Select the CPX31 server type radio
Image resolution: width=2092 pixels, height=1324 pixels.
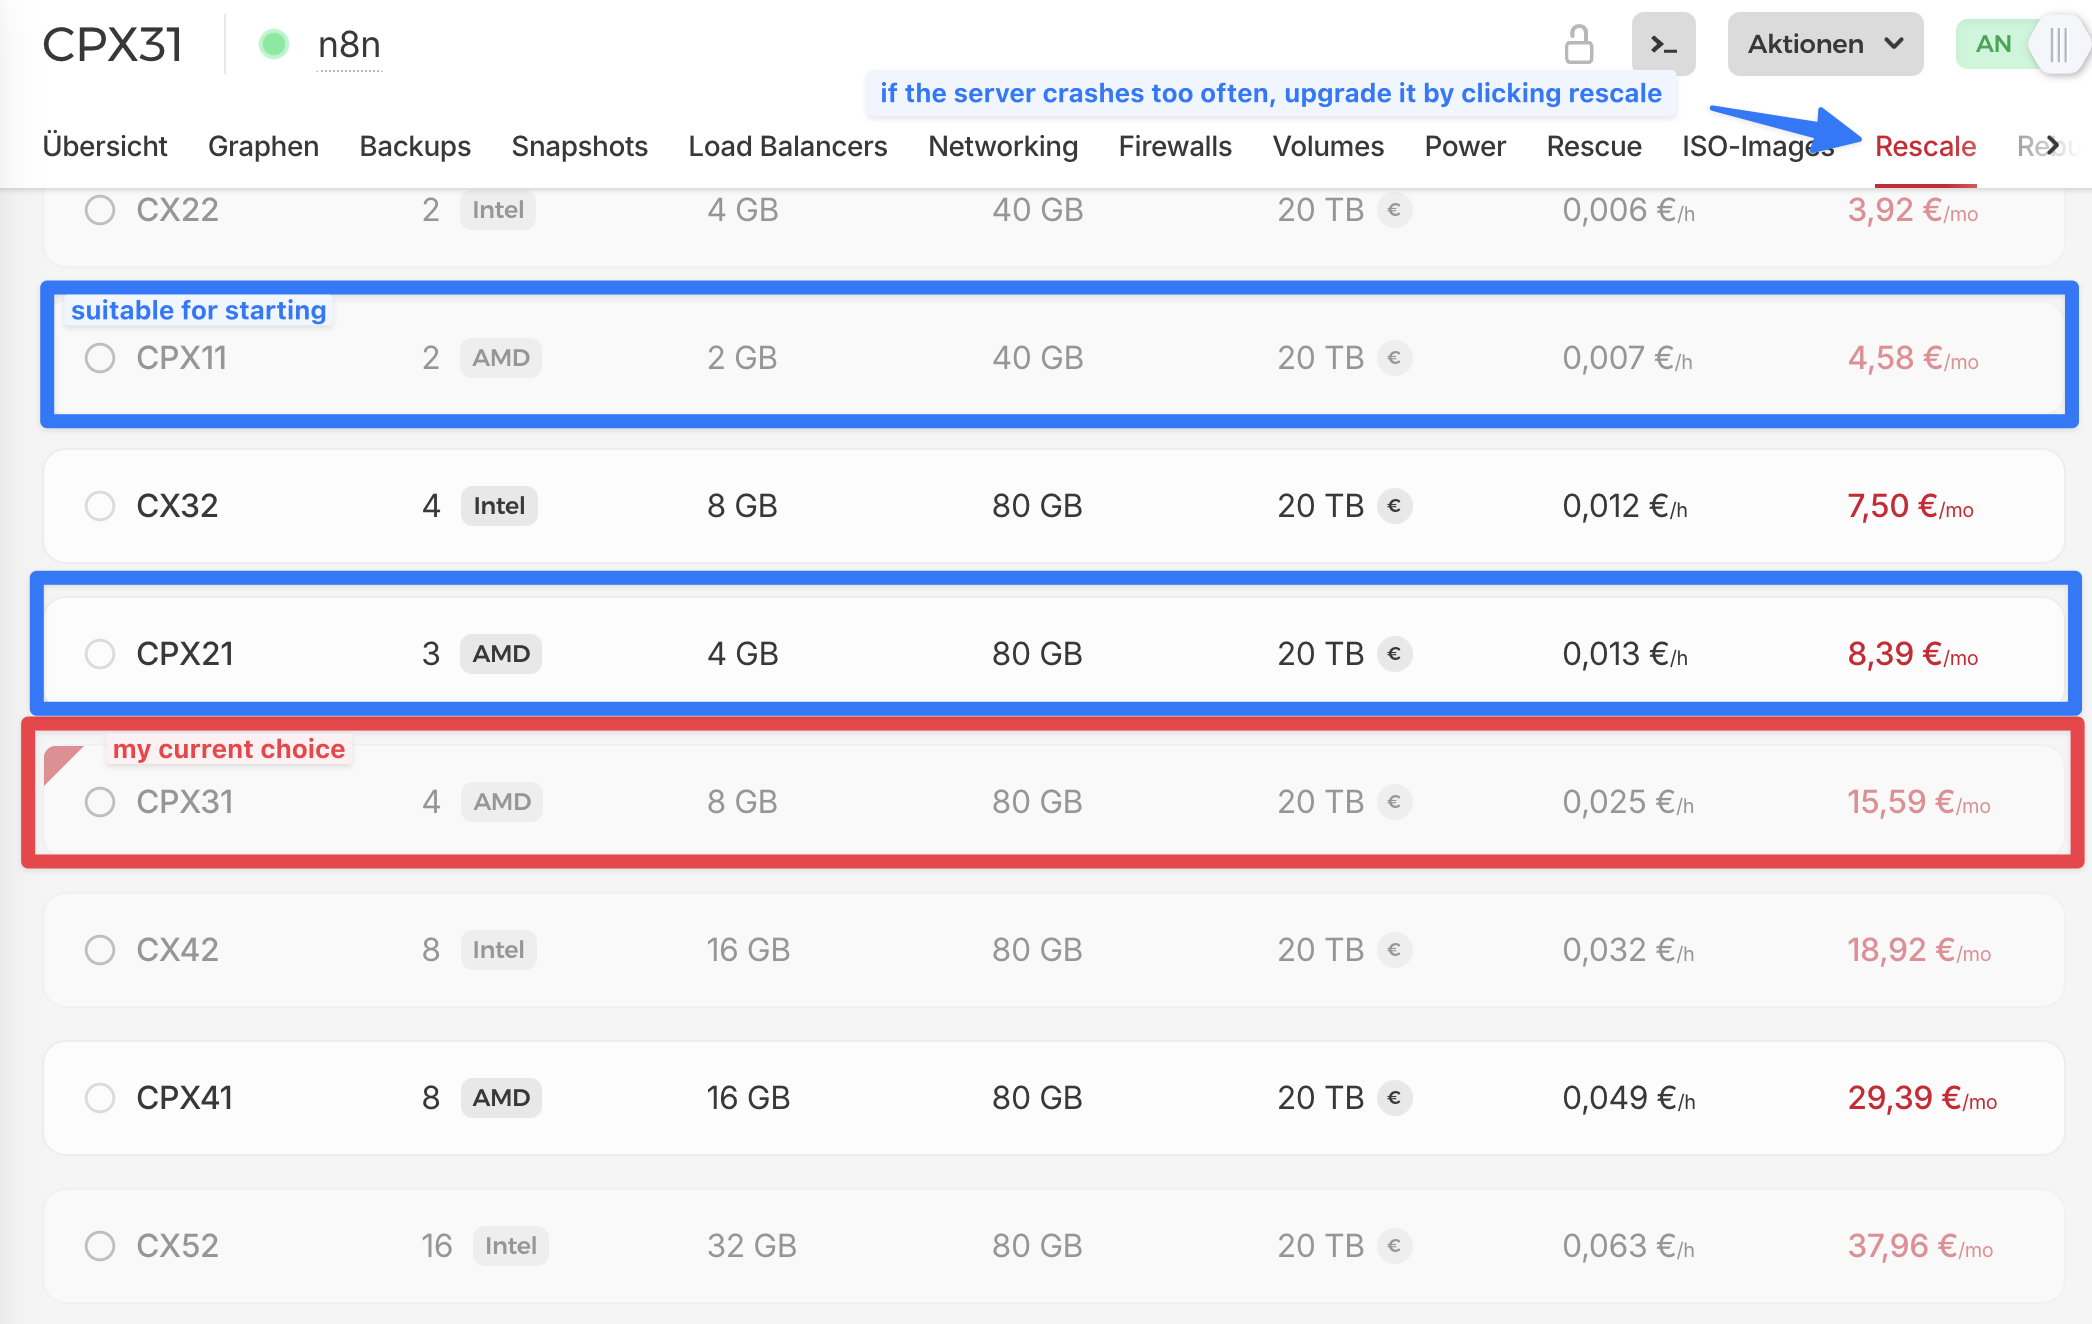[x=100, y=802]
